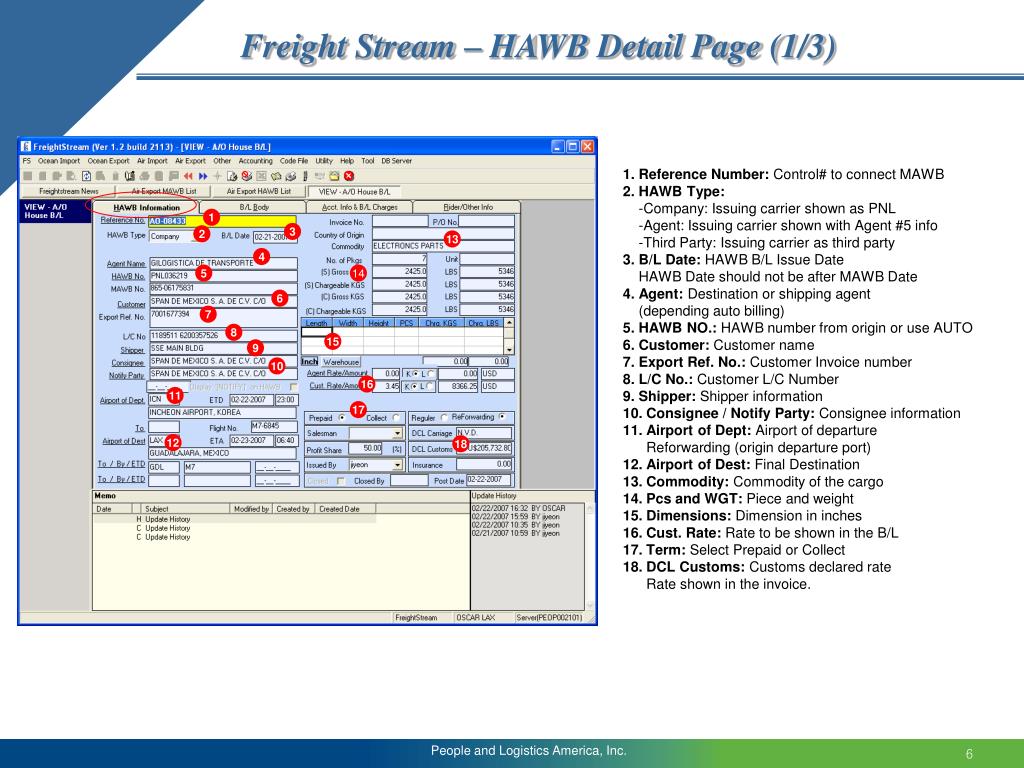Click scroll-up arrow of dimensions grid
1024x768 pixels.
509,323
